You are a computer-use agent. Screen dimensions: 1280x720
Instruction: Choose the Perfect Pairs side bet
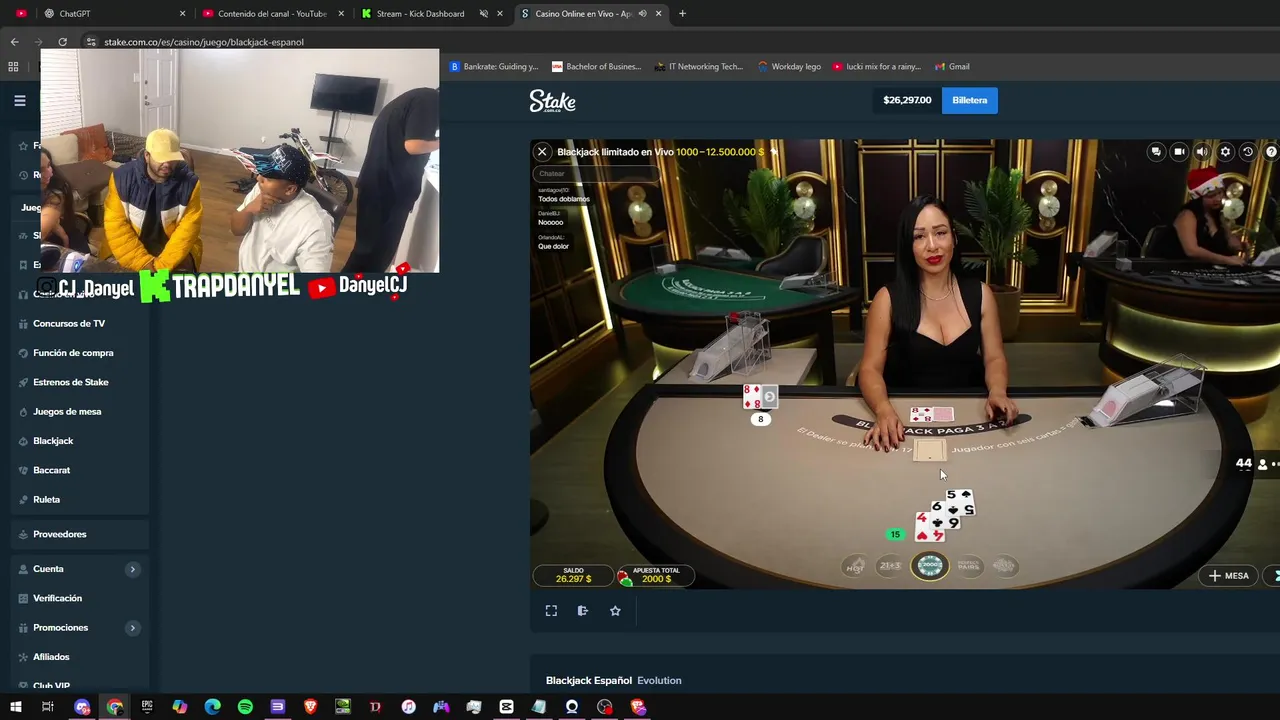[968, 566]
